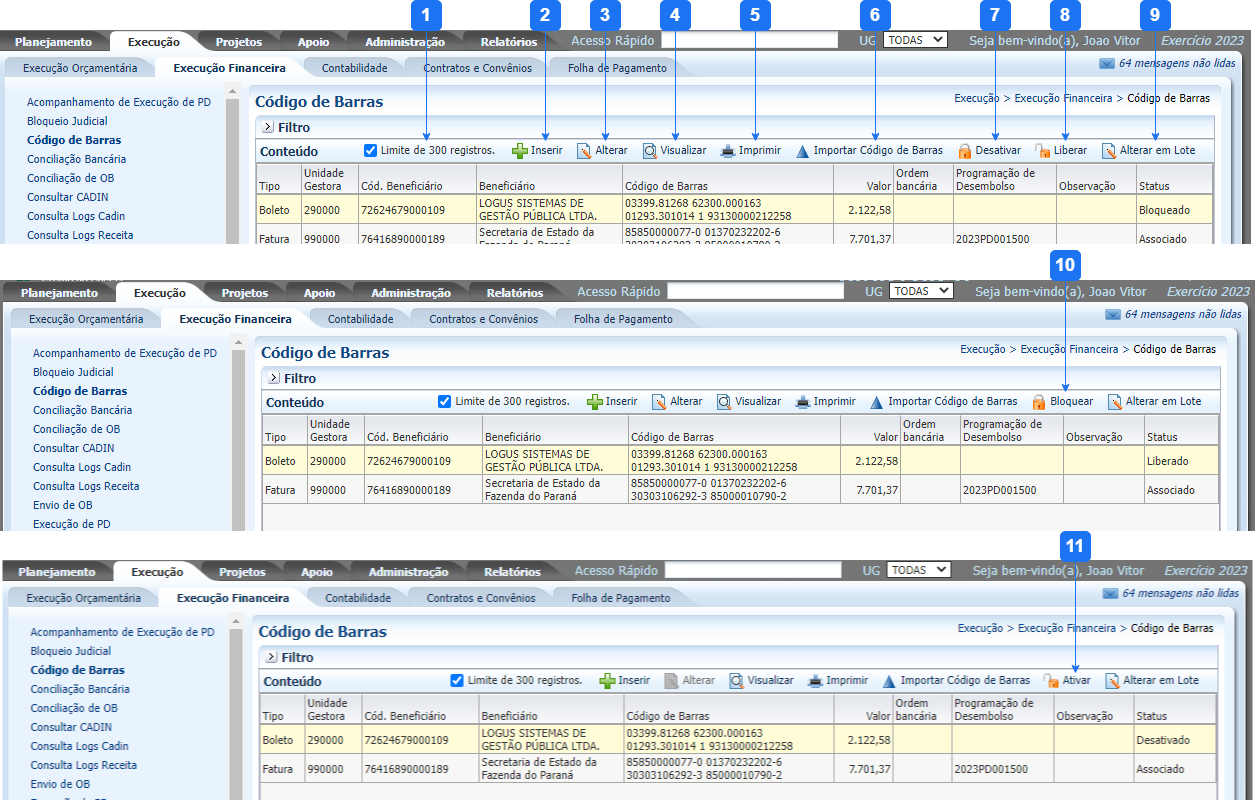Click the Liberar unlock icon in the toolbar

pos(1043,151)
